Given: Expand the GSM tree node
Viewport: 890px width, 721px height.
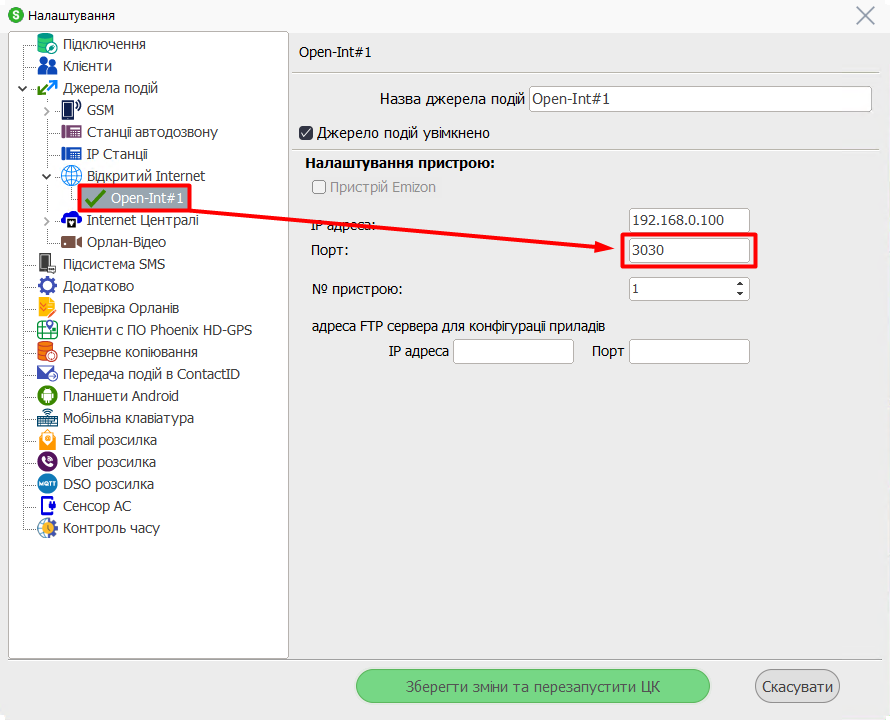Looking at the screenshot, I should click(46, 111).
